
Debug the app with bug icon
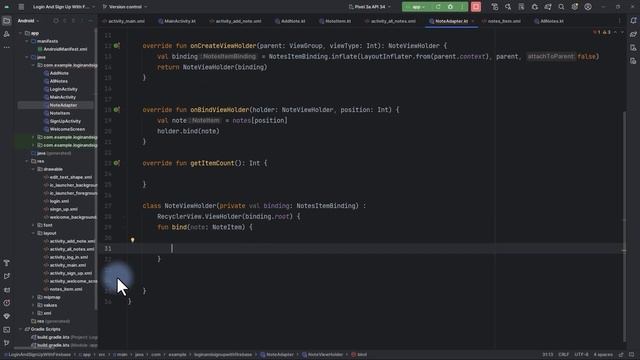(x=450, y=7)
